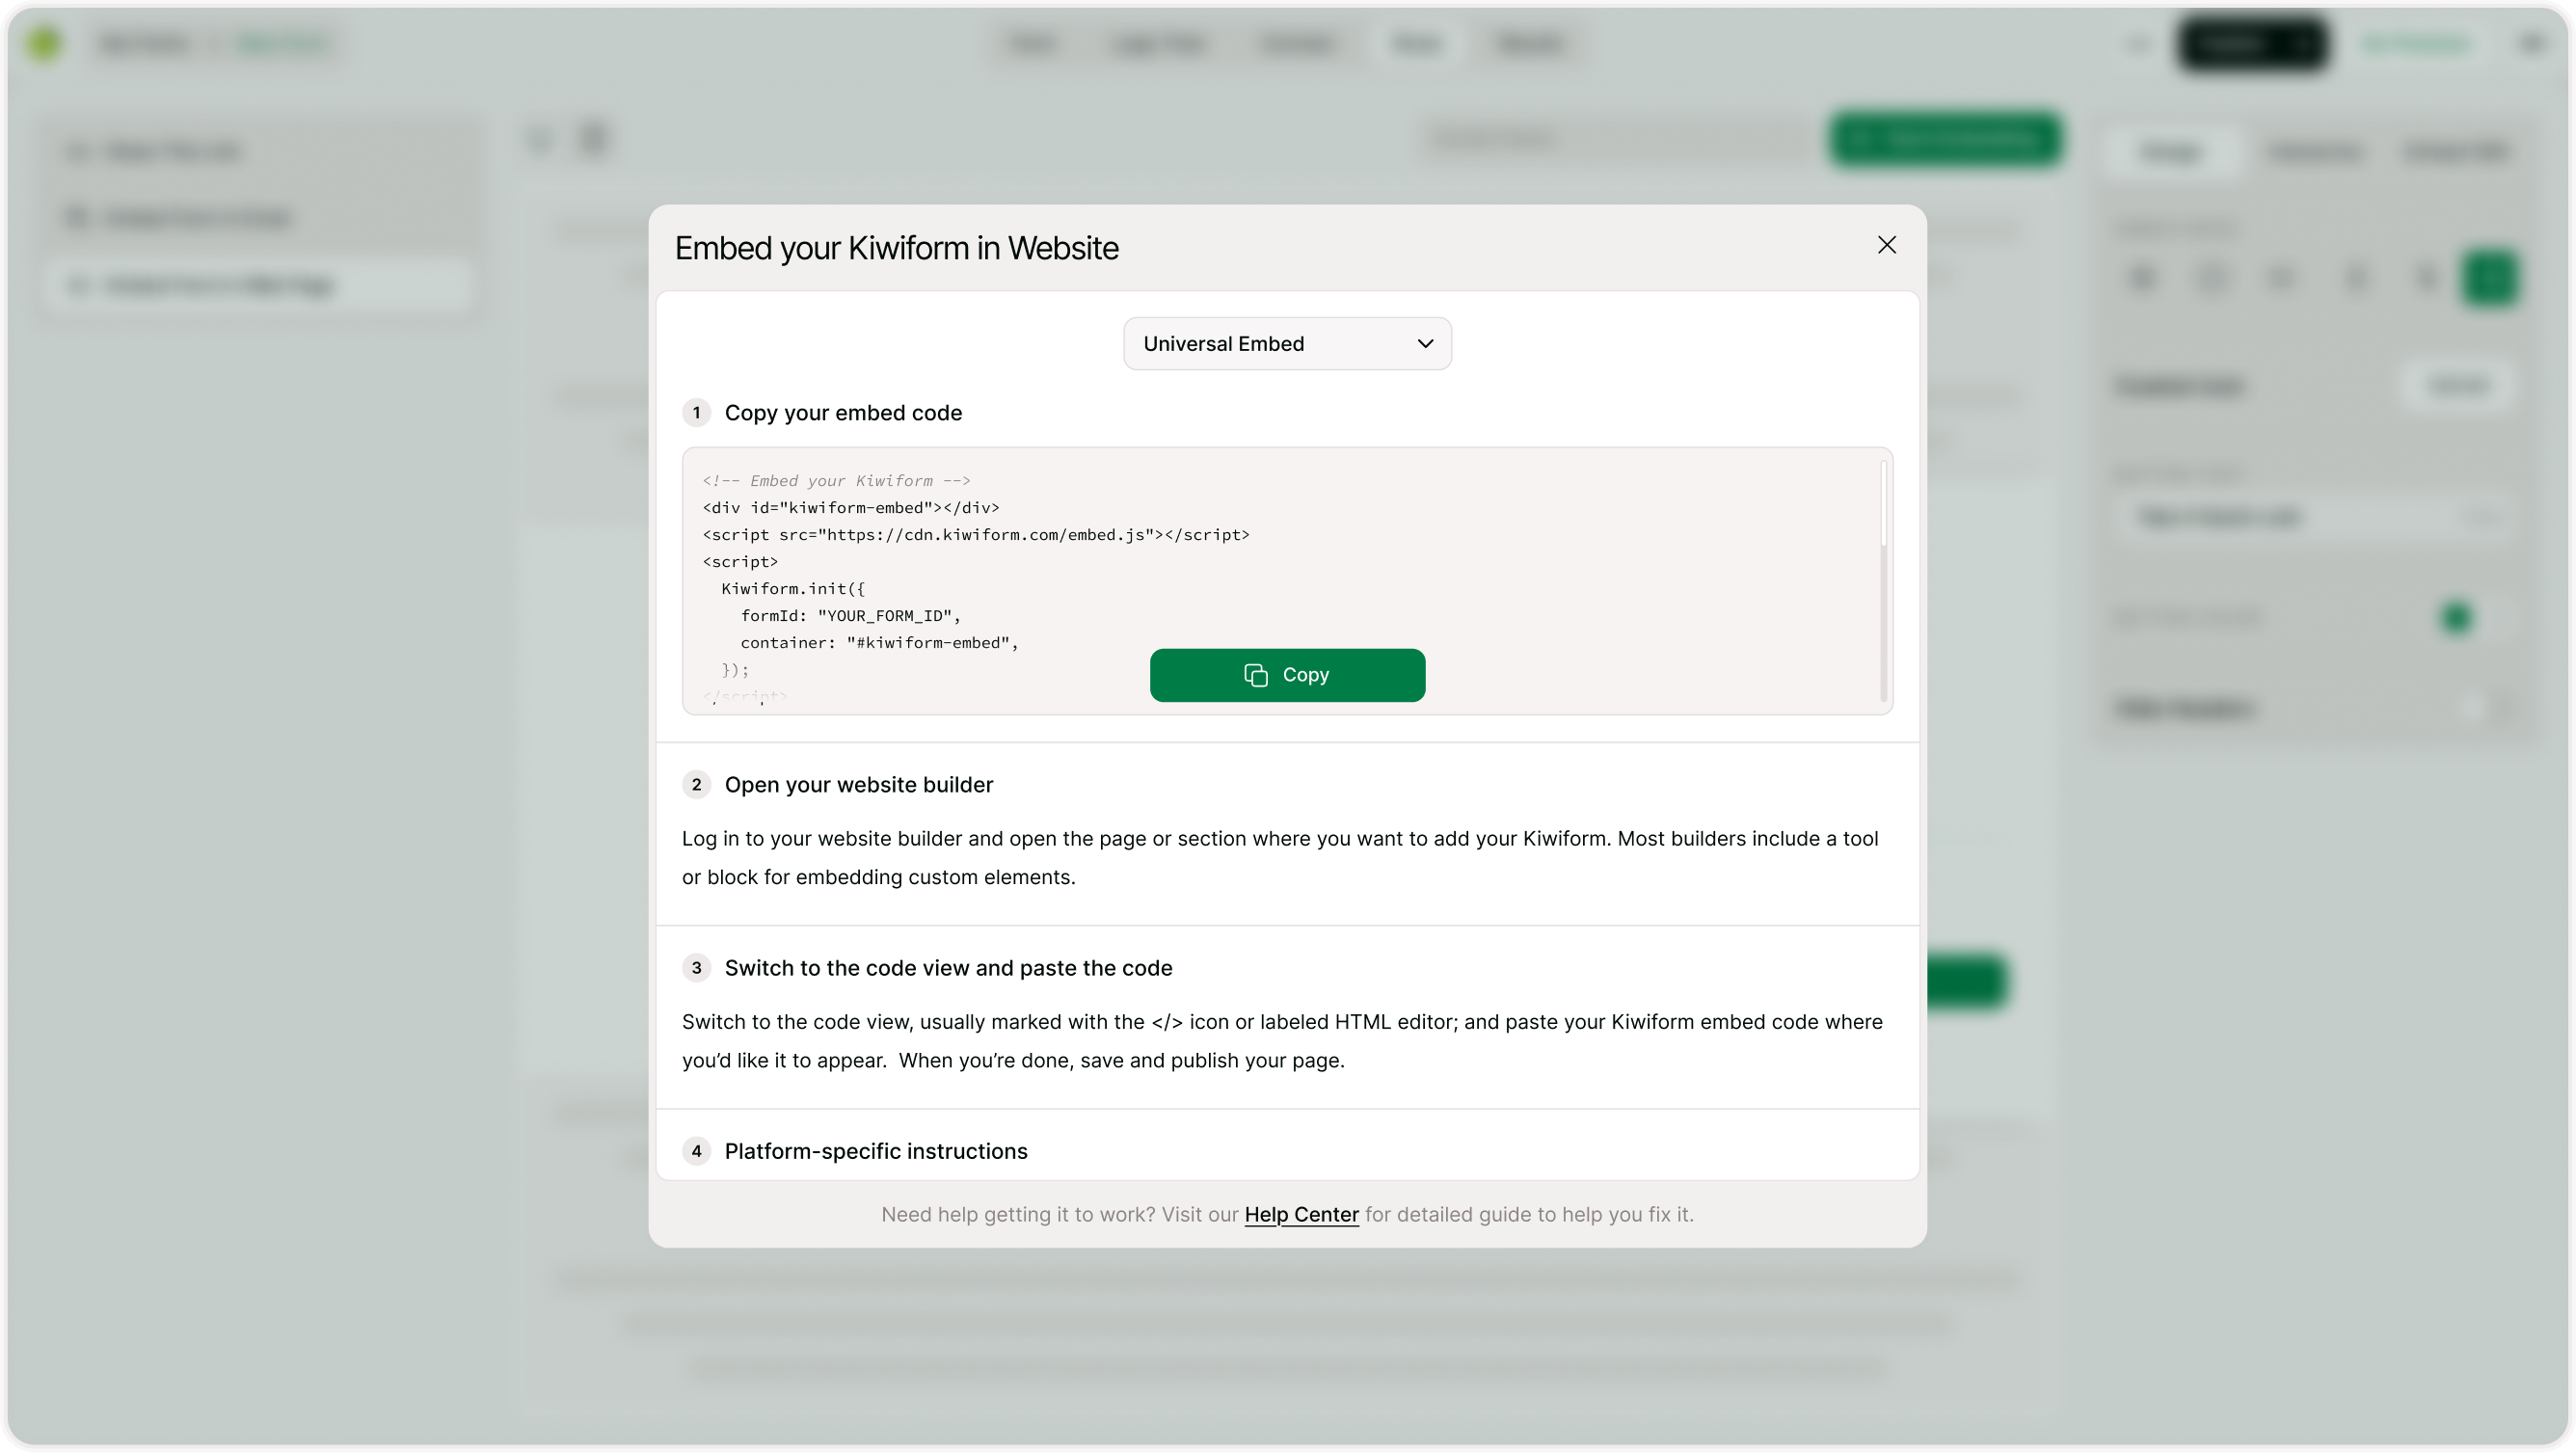
Task: Click the step 4 number badge
Action: pos(696,1151)
